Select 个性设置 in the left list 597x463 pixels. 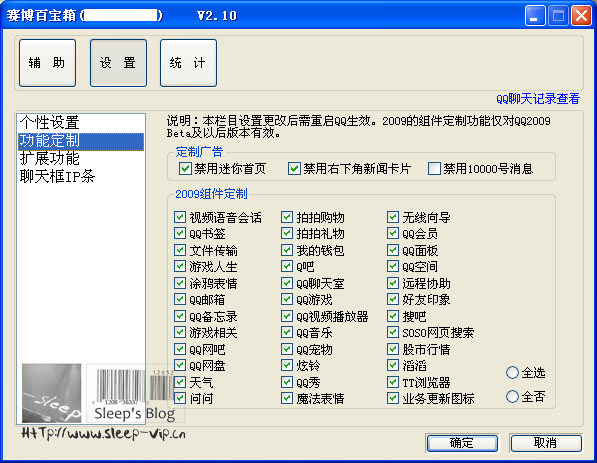click(81, 123)
